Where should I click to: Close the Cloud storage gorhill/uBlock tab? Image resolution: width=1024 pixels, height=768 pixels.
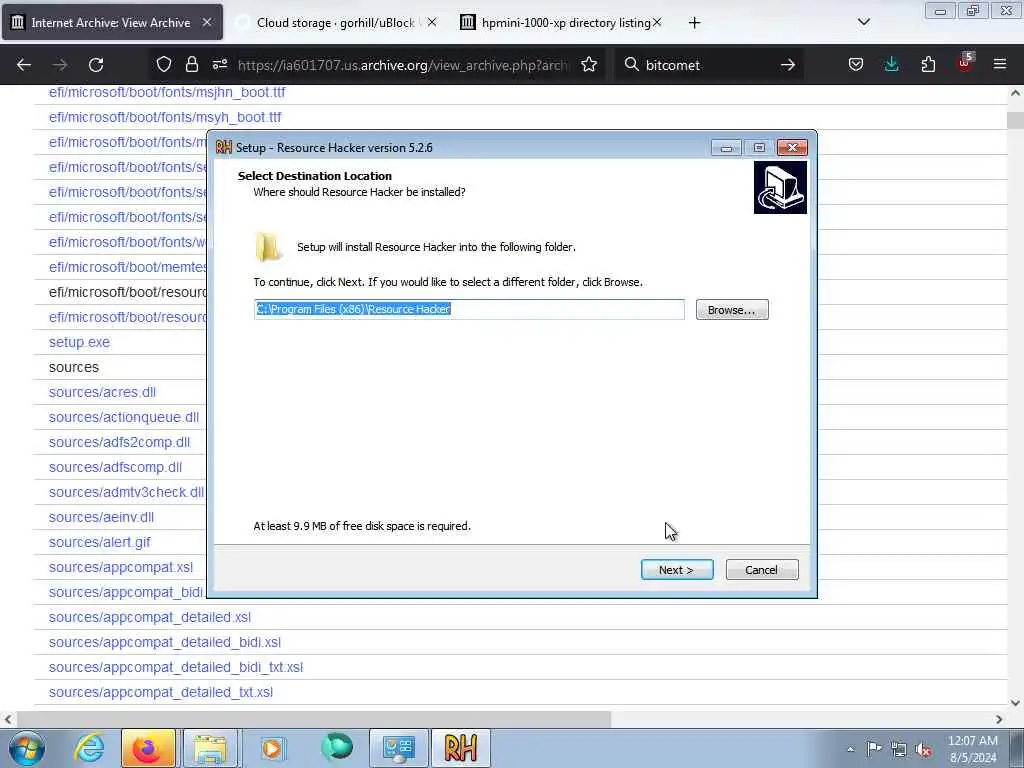coord(432,22)
